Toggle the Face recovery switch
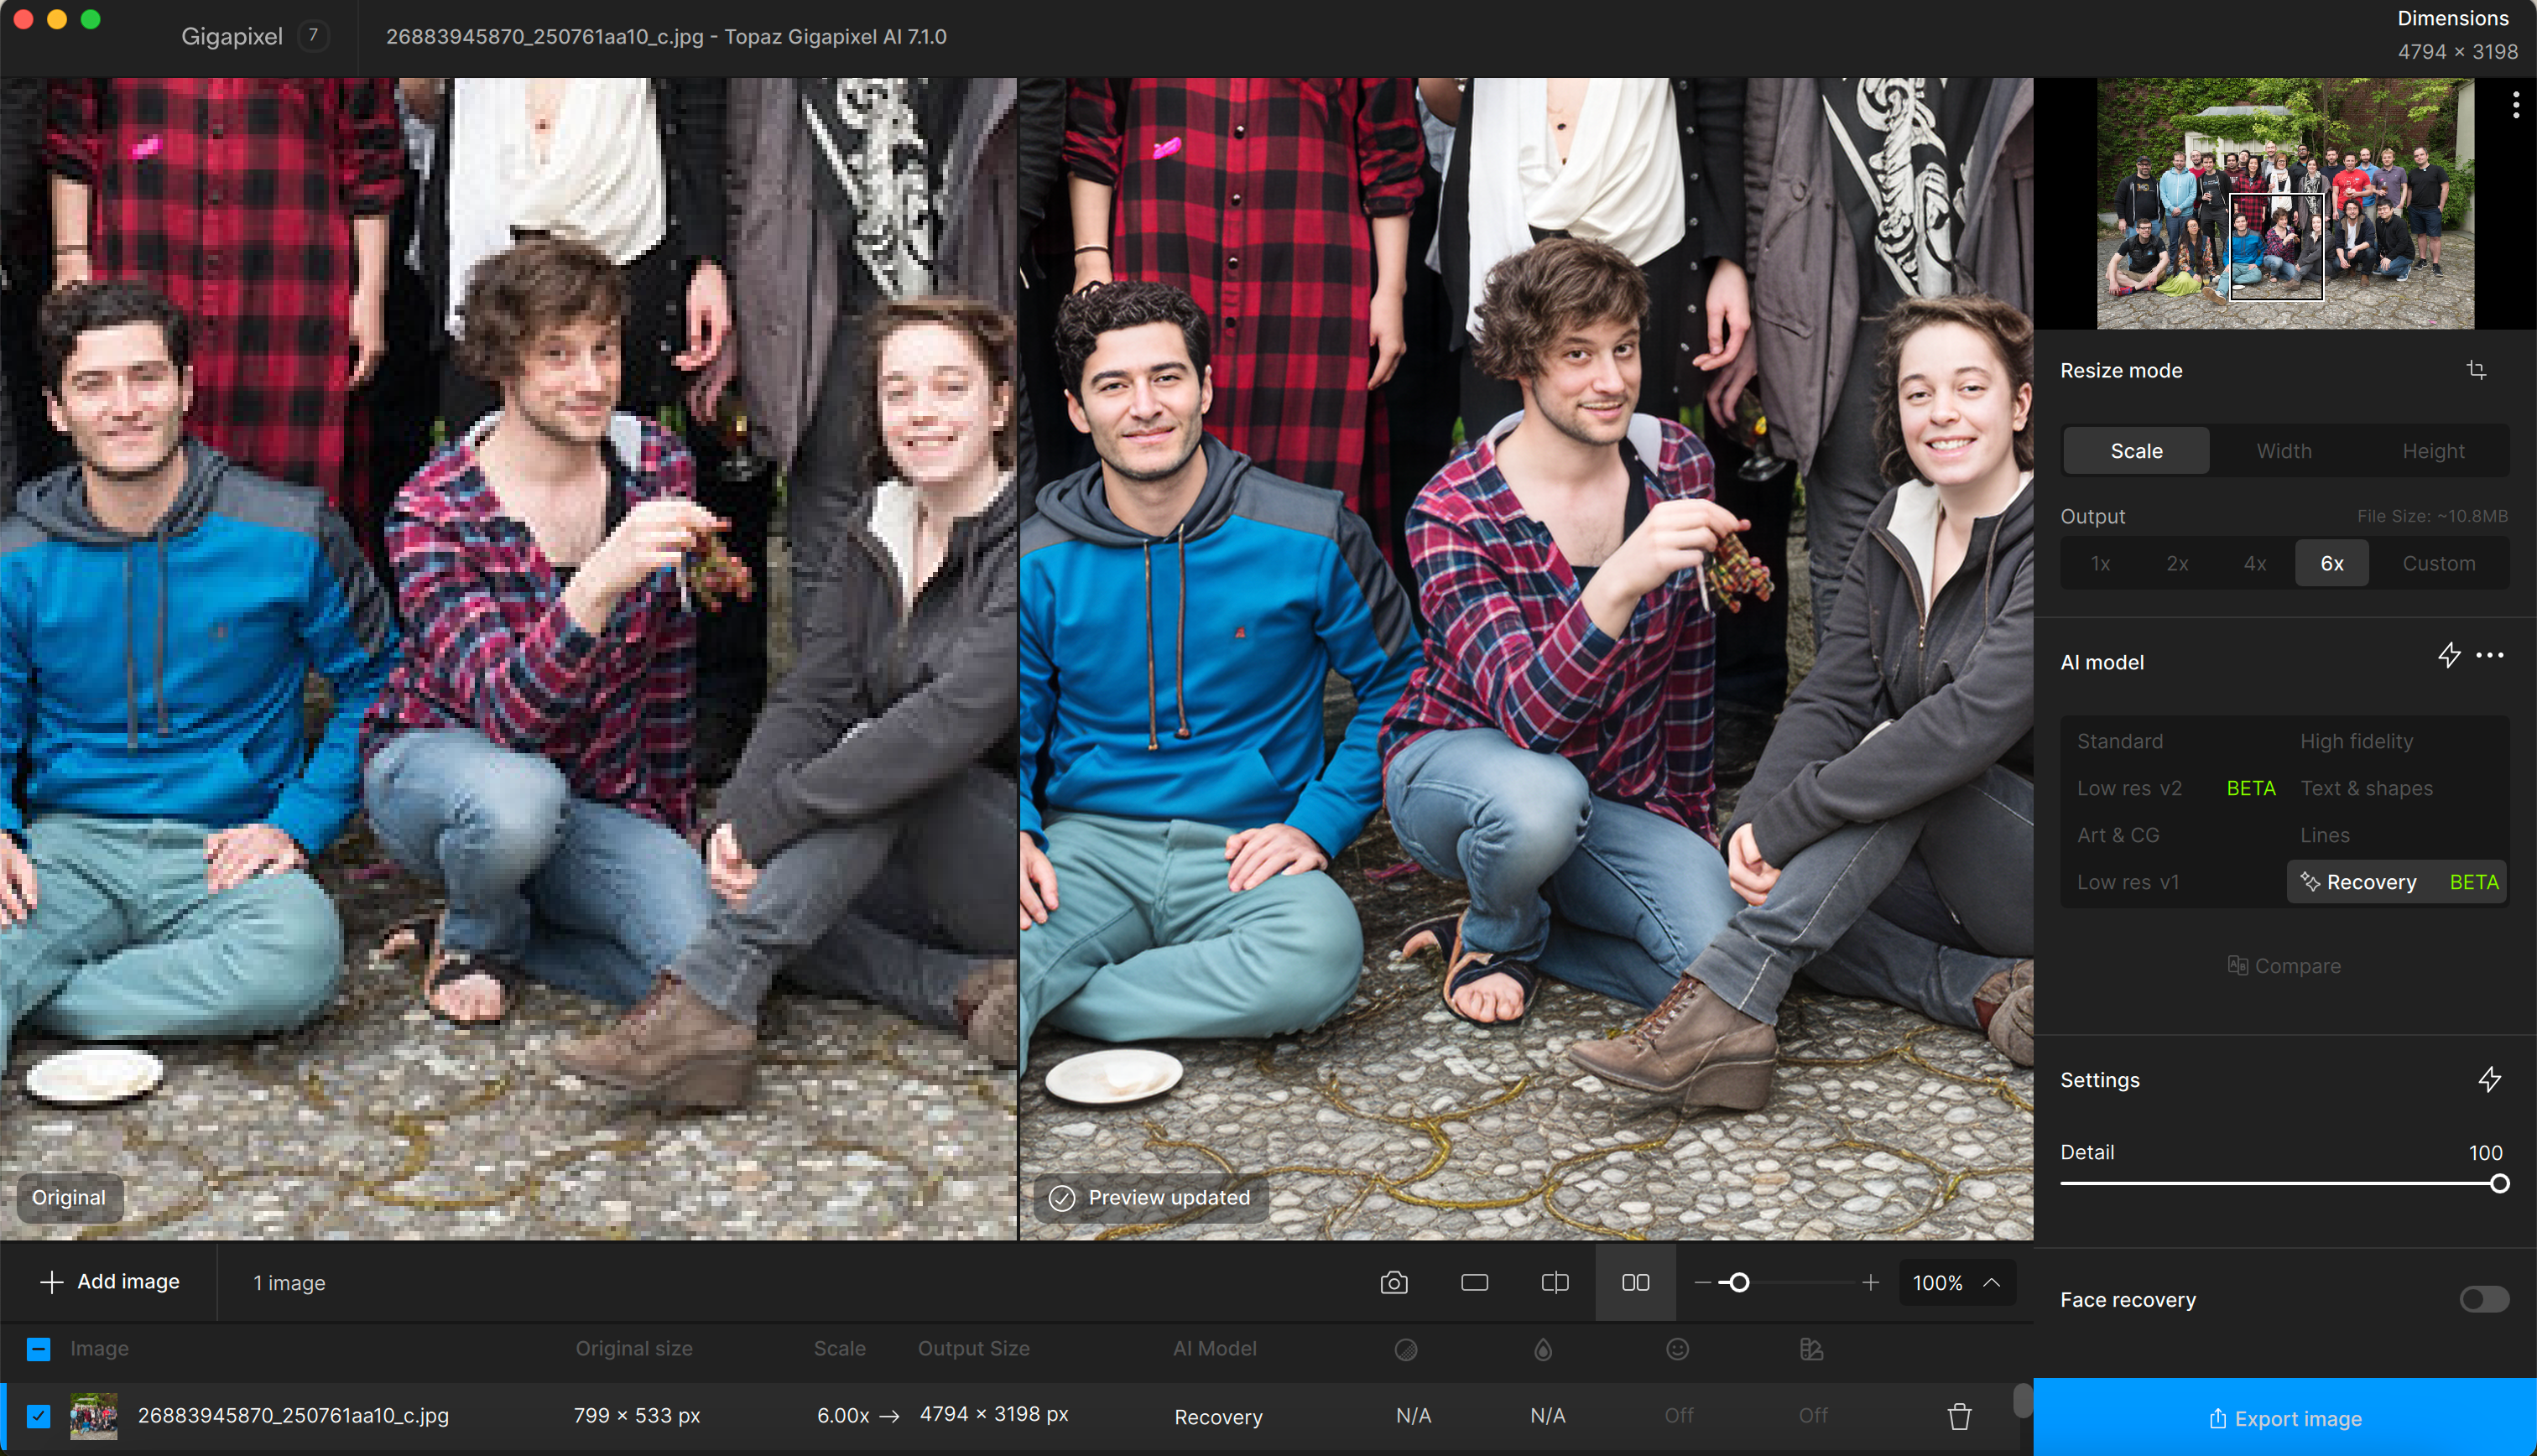Screen dimensions: 2537x1456 point(2483,1299)
